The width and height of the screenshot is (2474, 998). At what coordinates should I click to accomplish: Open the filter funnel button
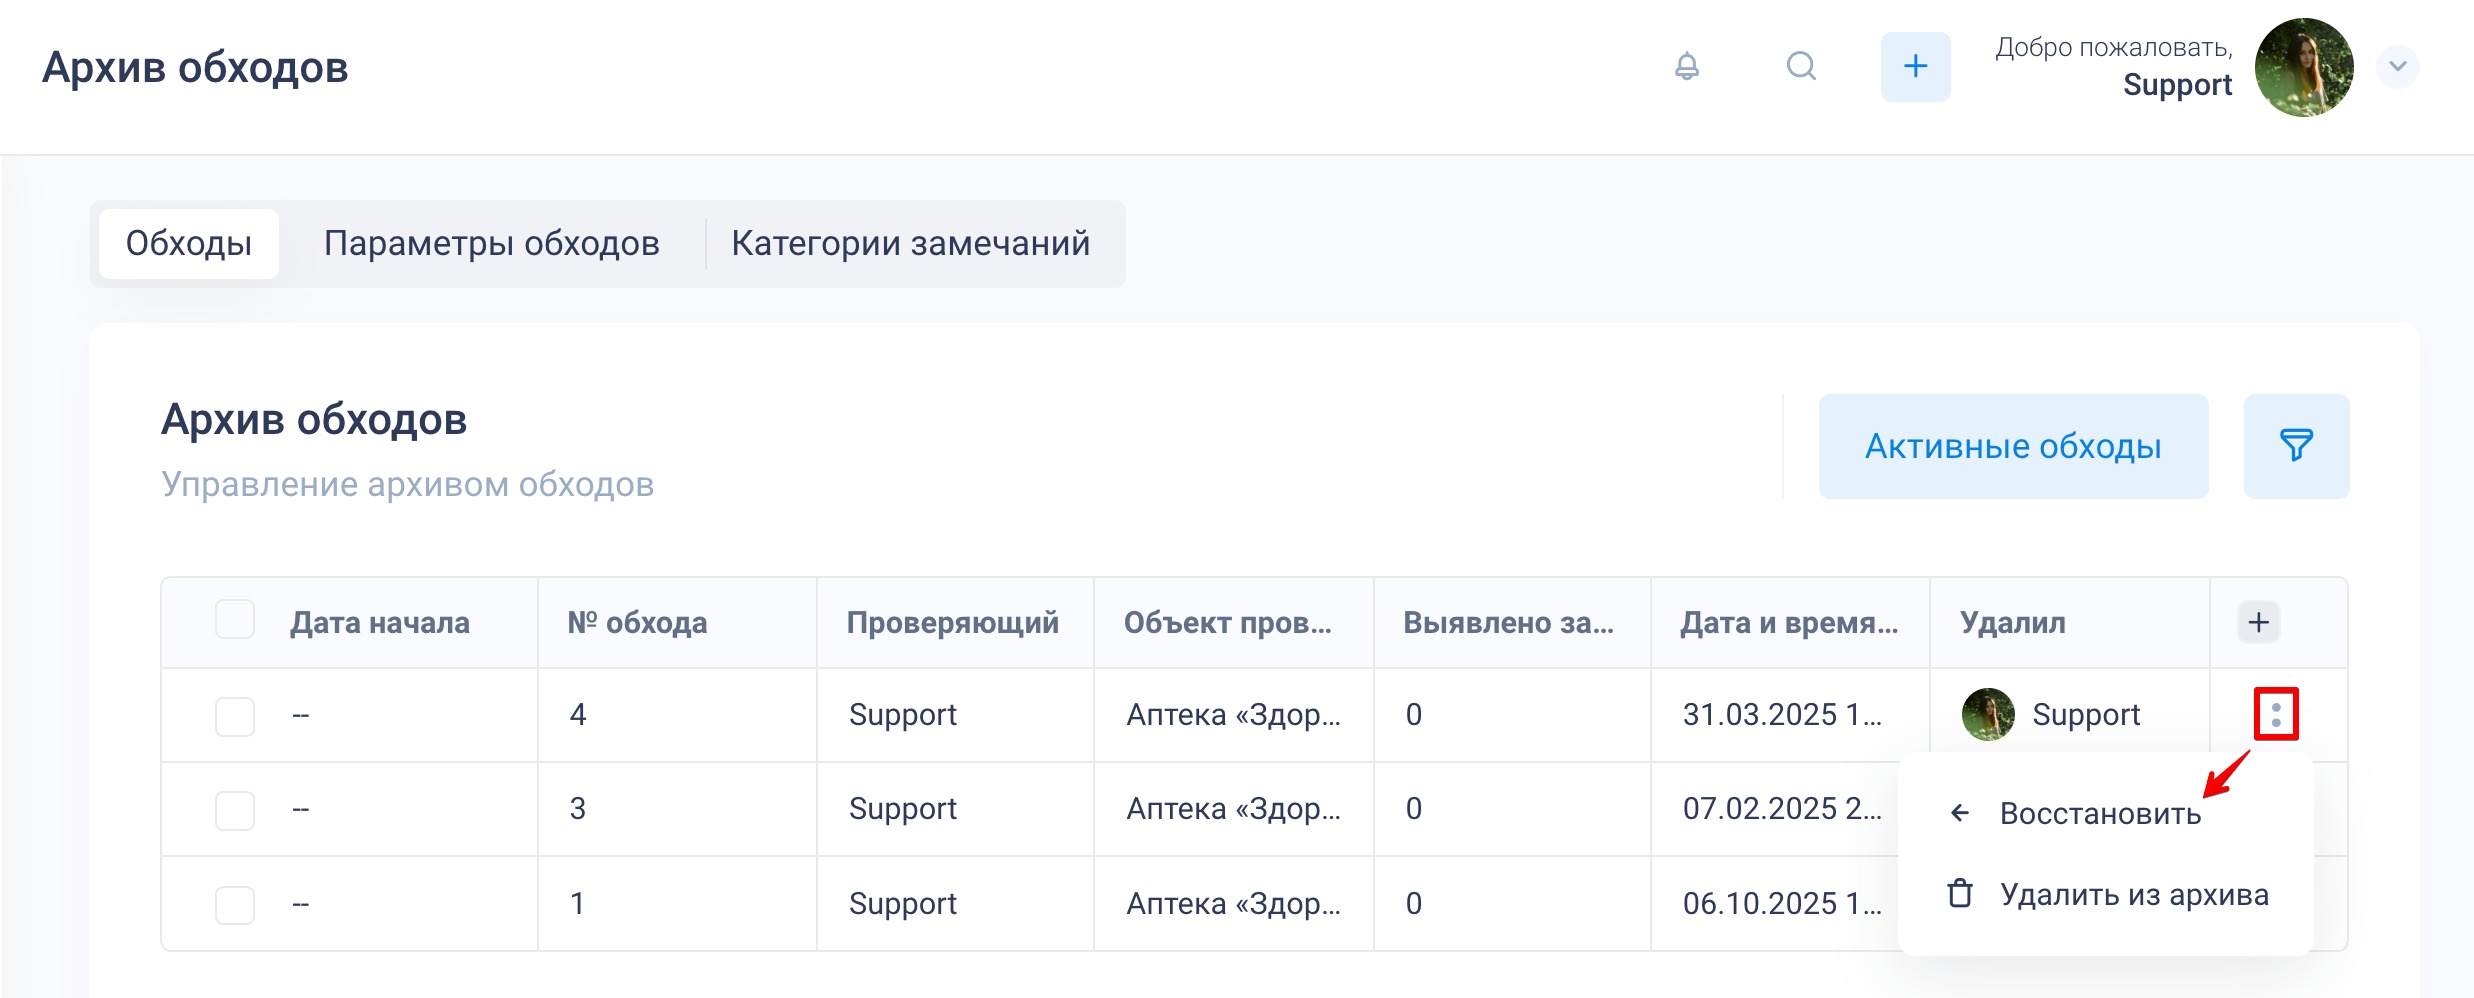point(2296,445)
